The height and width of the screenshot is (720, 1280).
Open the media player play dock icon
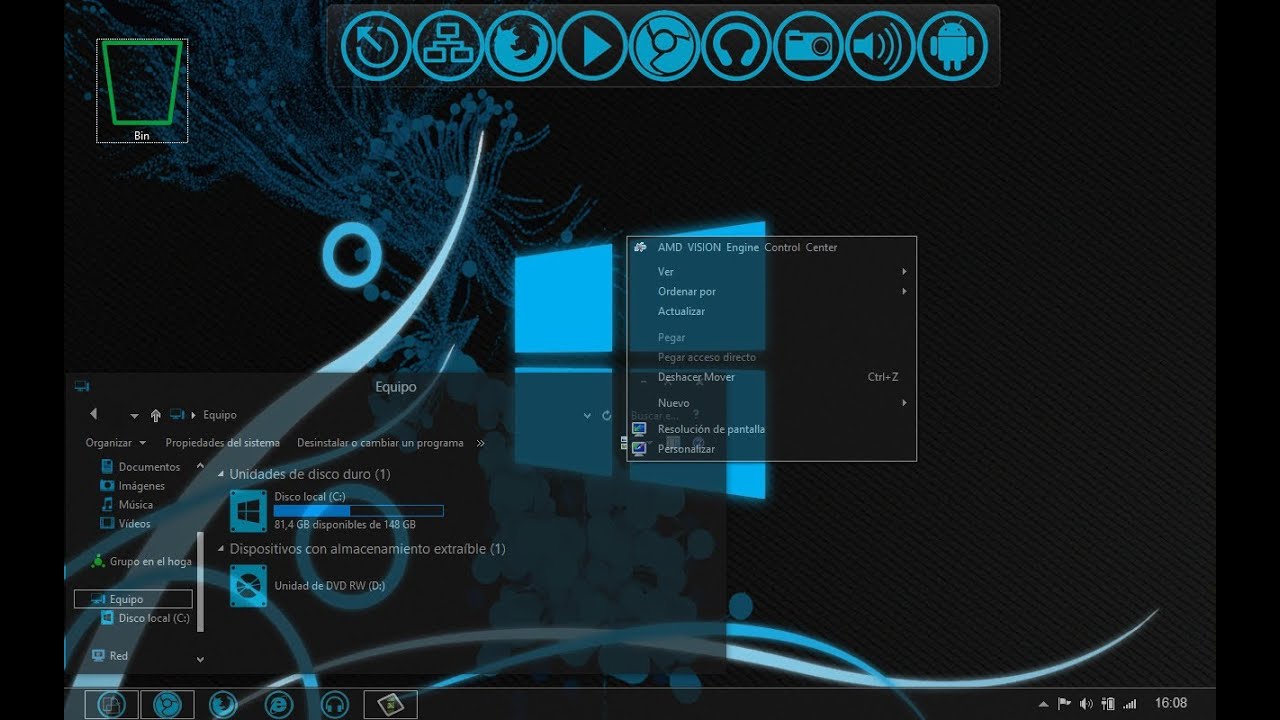592,45
